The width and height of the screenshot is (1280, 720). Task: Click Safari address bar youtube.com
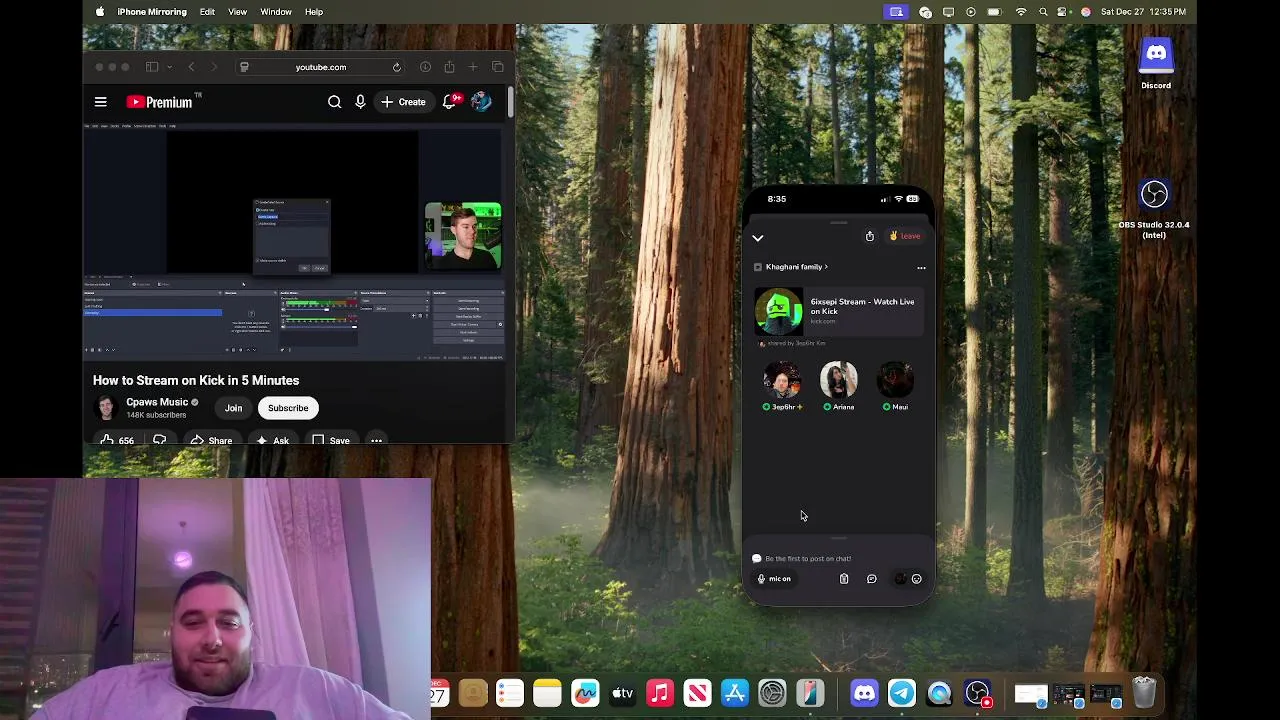tap(320, 67)
